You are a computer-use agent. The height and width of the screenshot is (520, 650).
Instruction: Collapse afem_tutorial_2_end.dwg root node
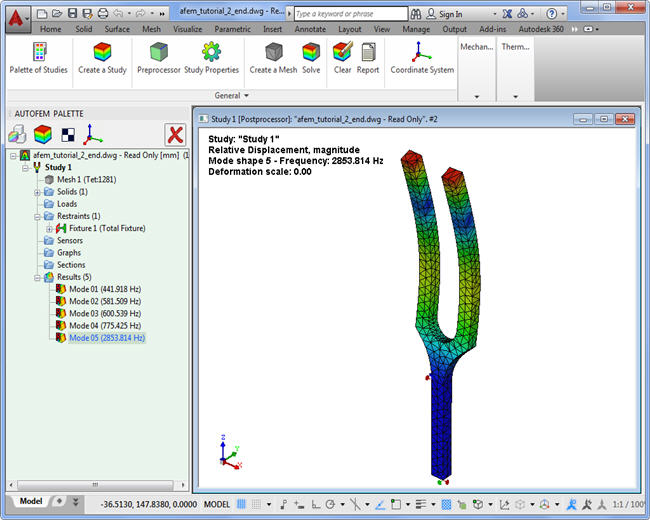point(14,156)
